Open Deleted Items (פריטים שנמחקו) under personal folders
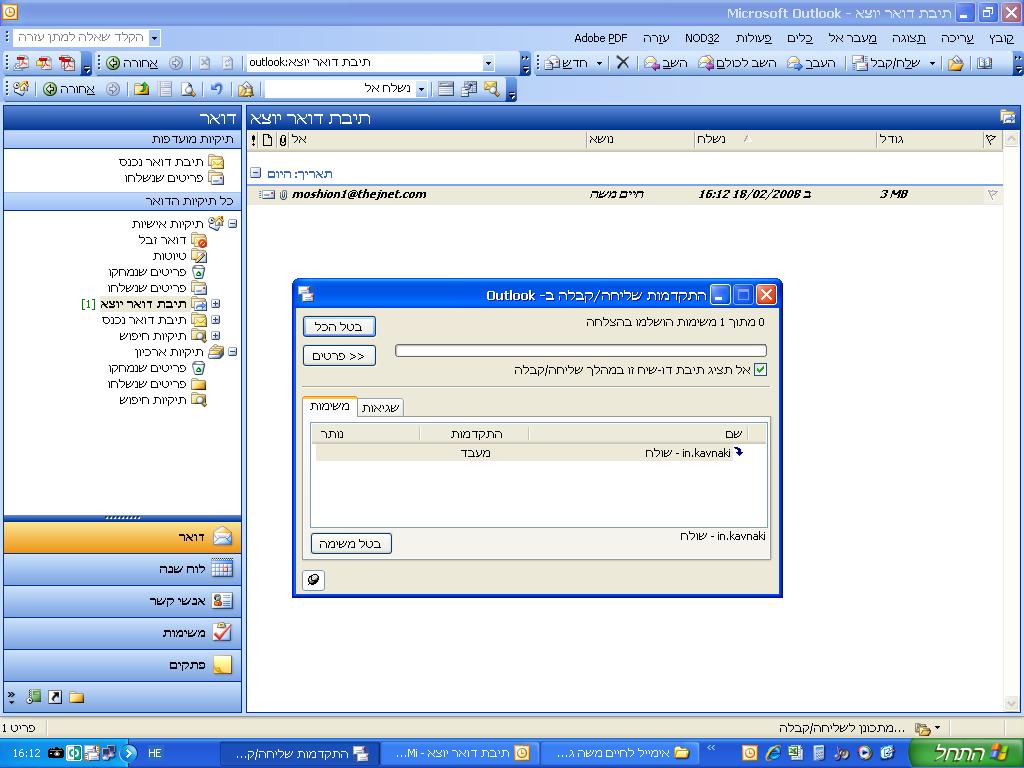The image size is (1024, 768). [x=157, y=272]
